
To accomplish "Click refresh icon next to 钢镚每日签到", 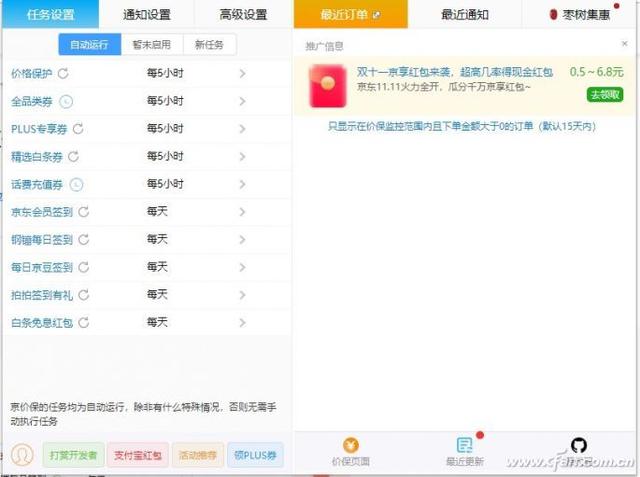I will [x=84, y=240].
